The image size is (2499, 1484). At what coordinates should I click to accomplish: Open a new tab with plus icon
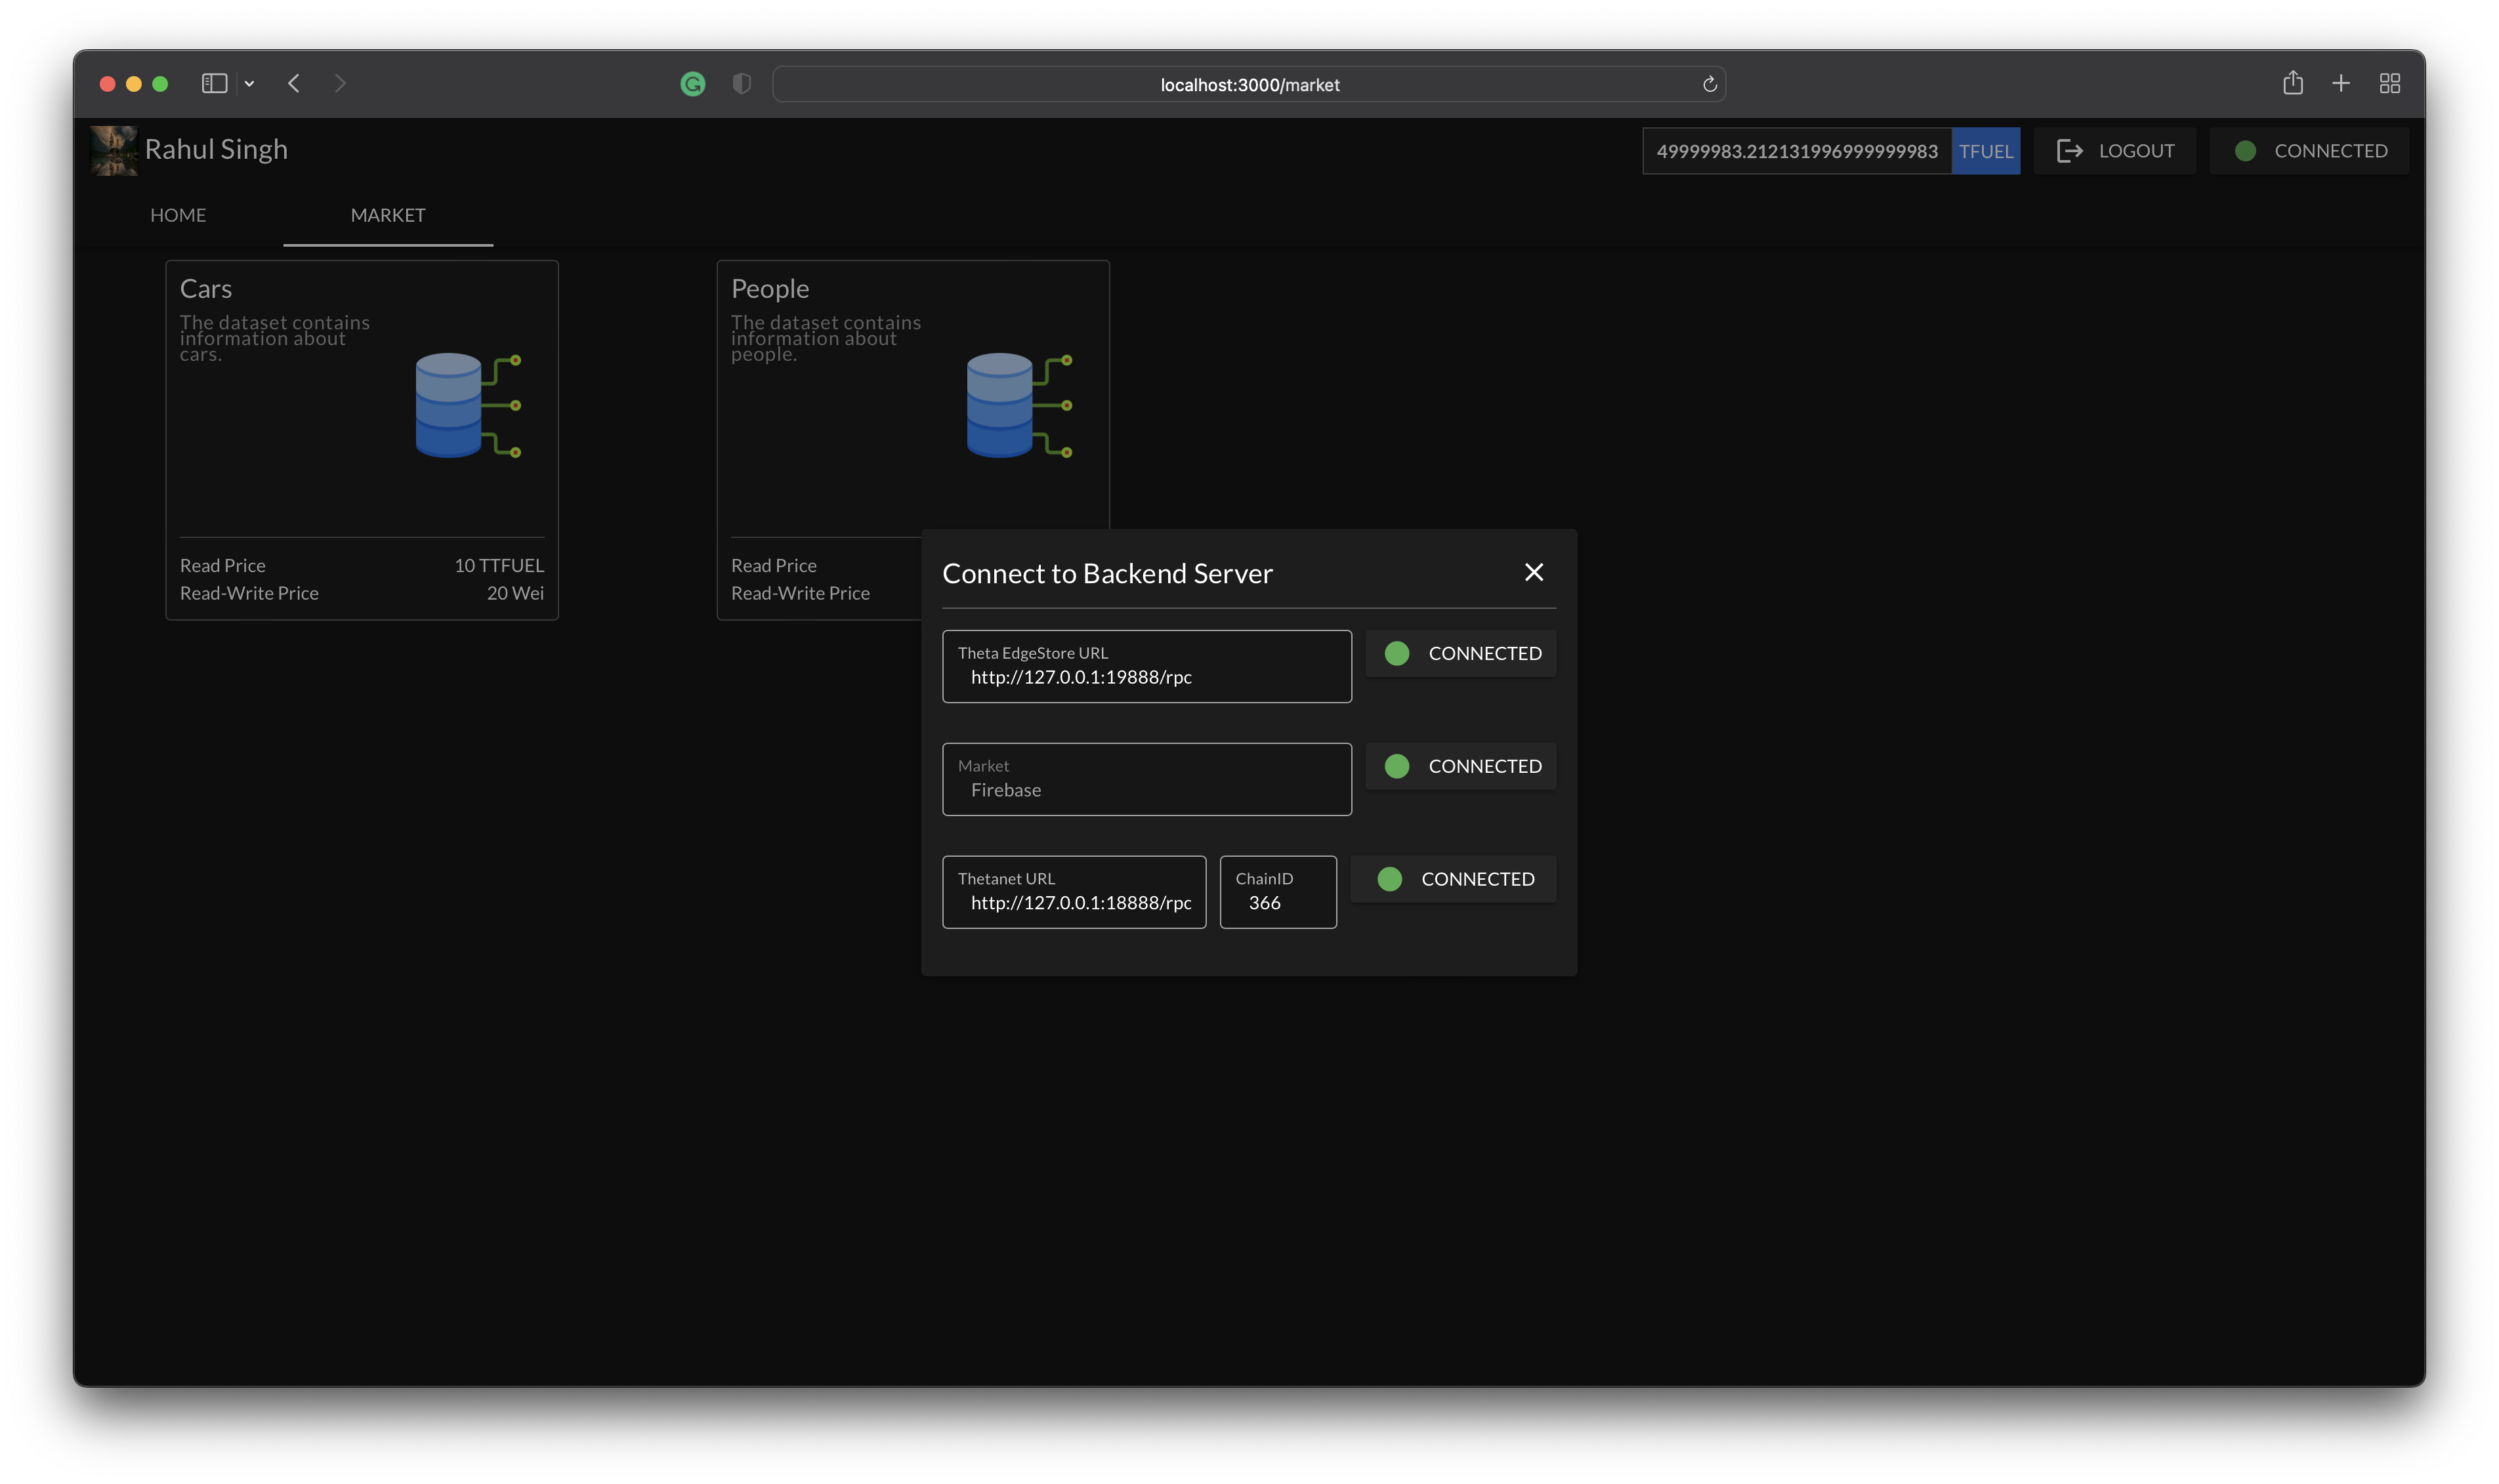(x=2340, y=83)
